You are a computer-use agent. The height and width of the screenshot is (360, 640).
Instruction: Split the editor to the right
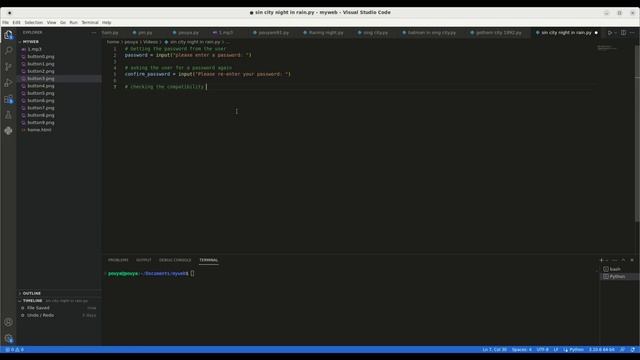tap(623, 33)
